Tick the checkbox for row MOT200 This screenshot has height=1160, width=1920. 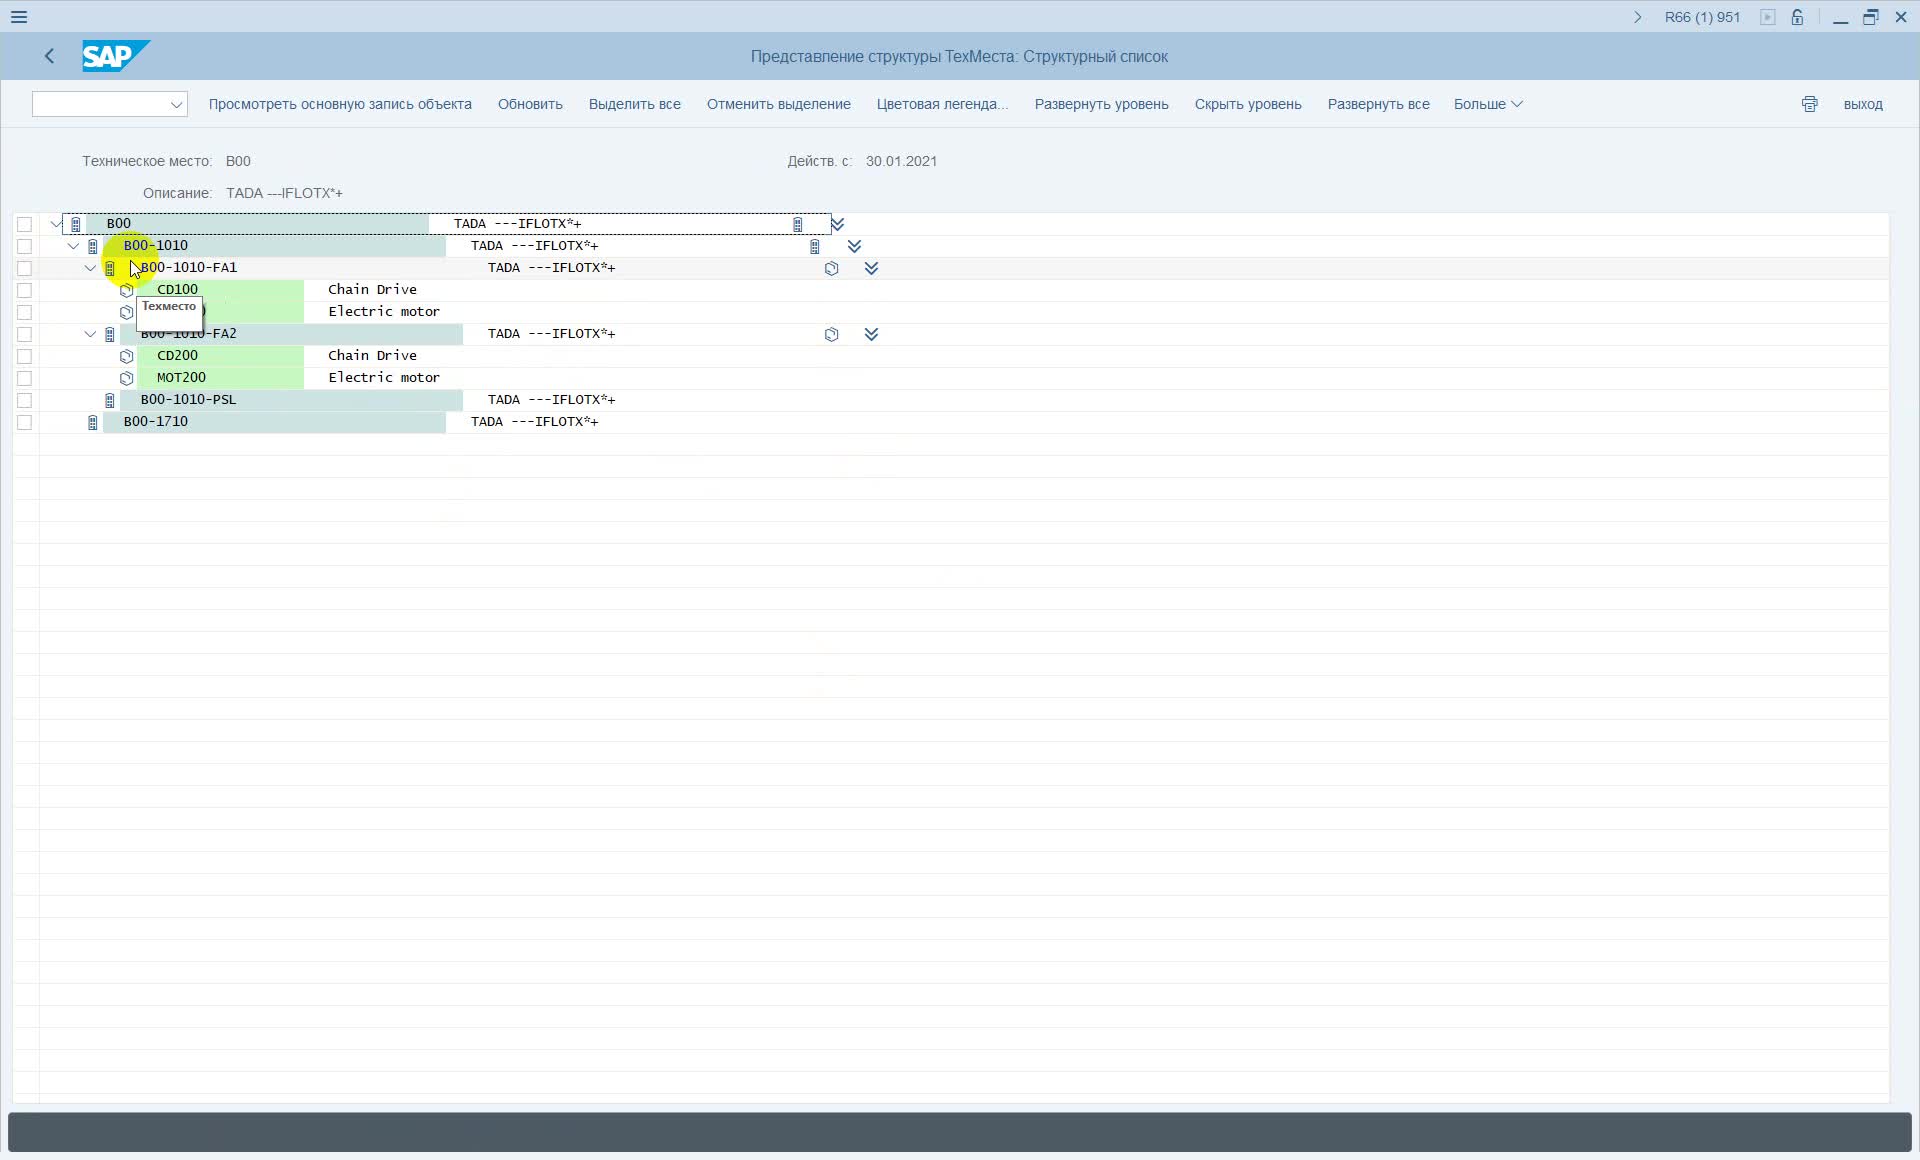point(25,378)
